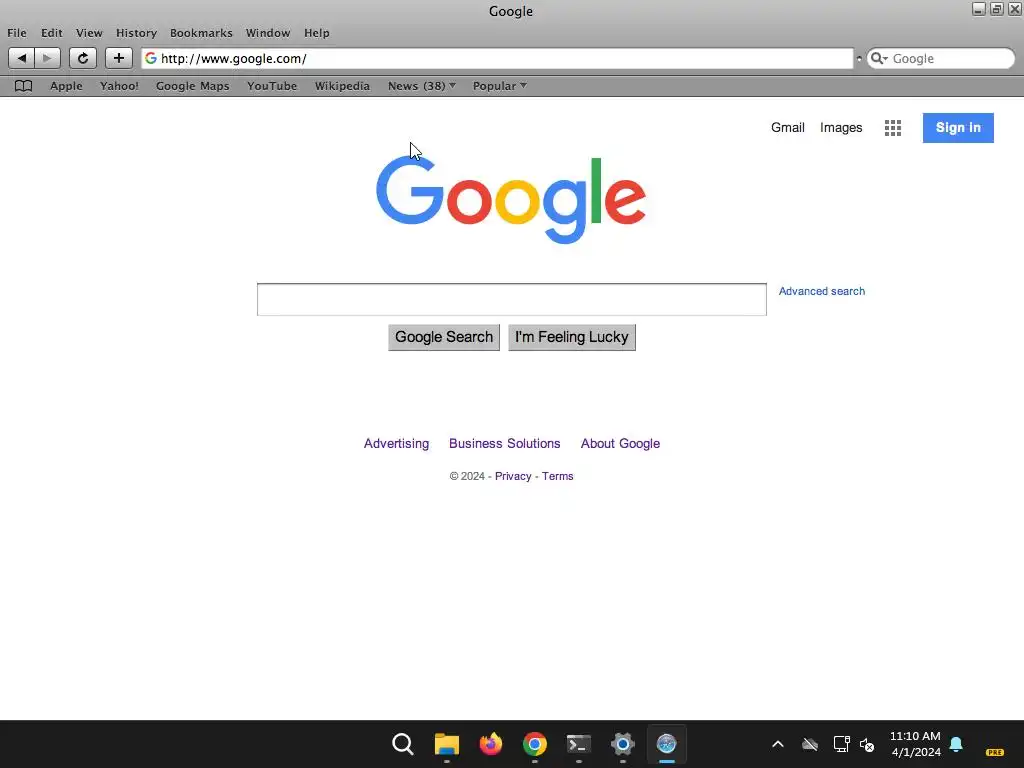The image size is (1024, 768).
Task: Open the History menu
Action: [136, 33]
